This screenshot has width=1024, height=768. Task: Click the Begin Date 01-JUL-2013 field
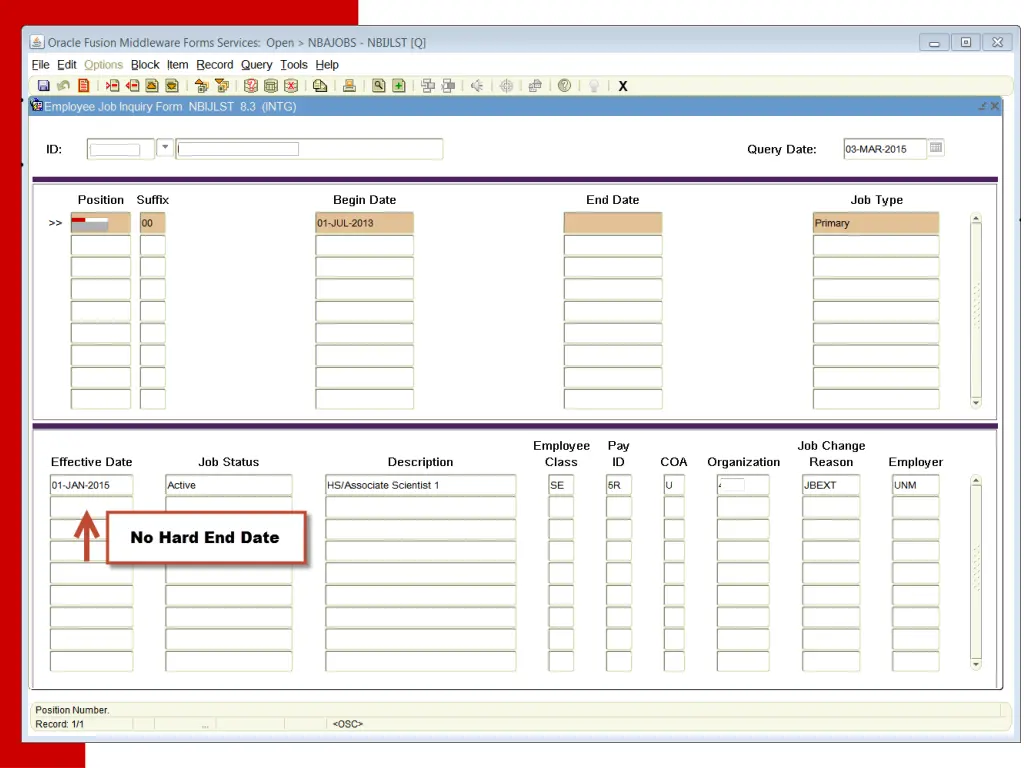364,223
